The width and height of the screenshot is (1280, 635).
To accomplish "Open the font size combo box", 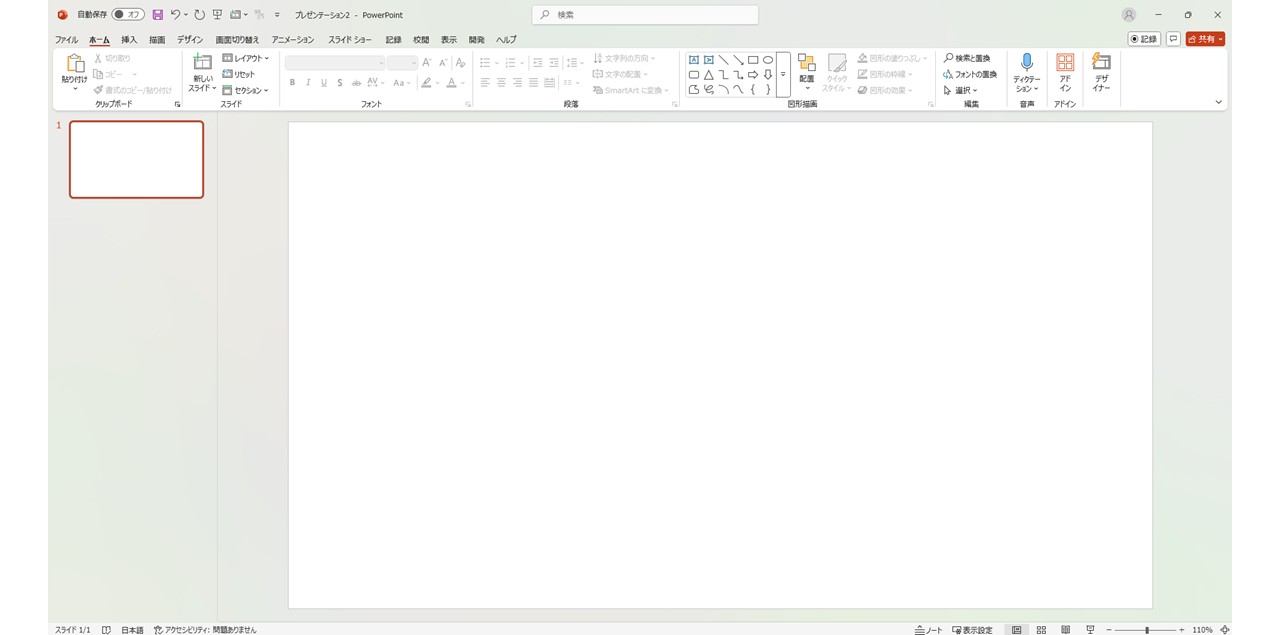I will [402, 63].
